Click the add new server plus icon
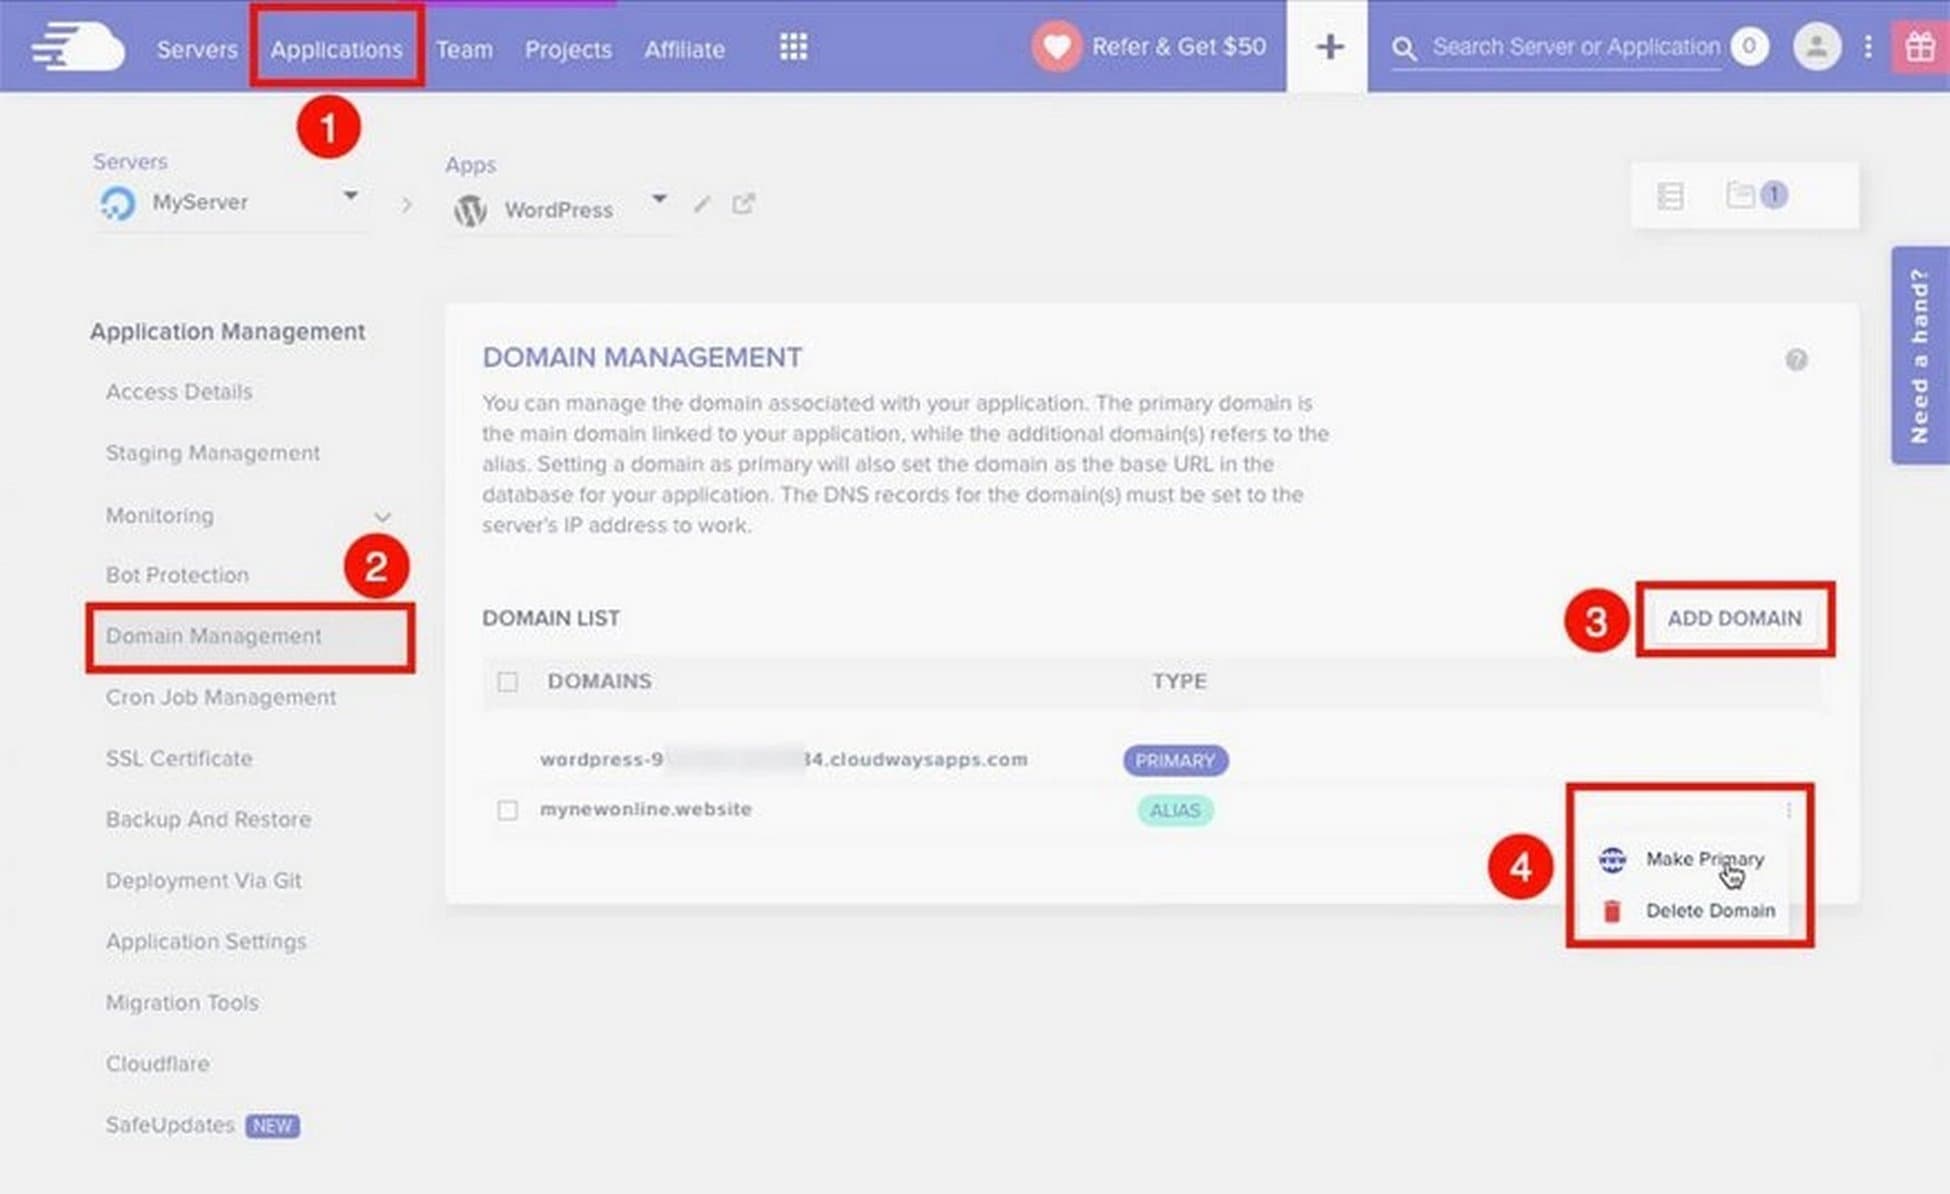 [x=1327, y=49]
